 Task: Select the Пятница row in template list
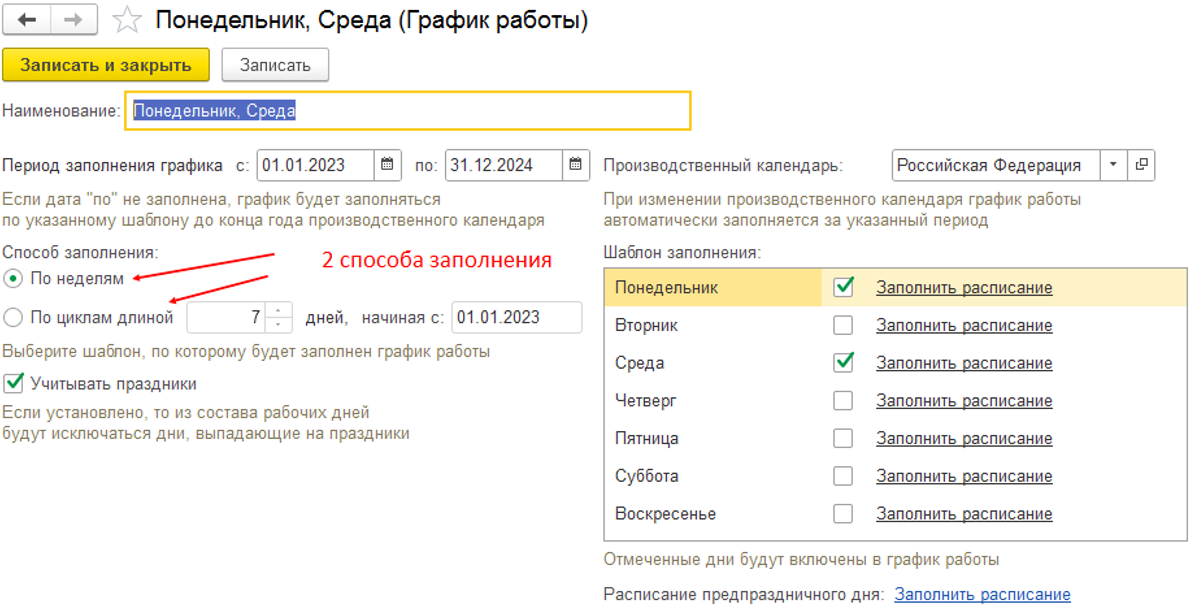click(712, 438)
